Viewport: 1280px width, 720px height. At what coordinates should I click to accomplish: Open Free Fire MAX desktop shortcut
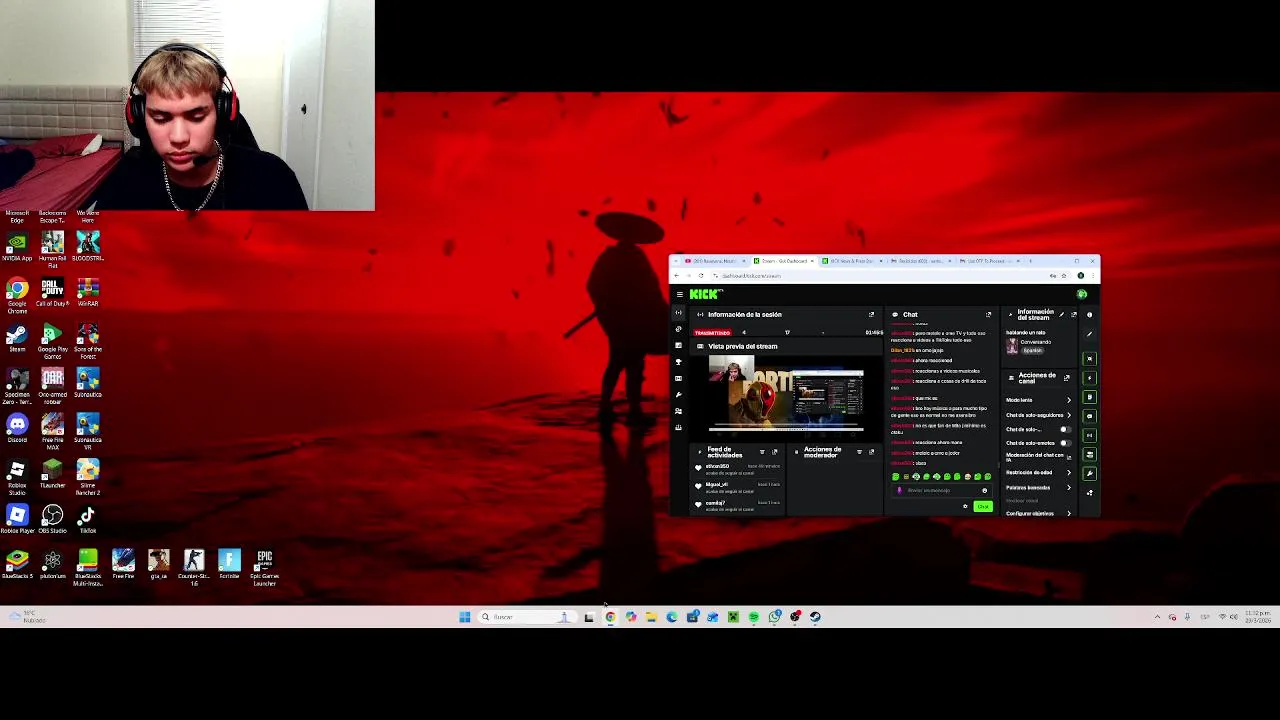52,431
